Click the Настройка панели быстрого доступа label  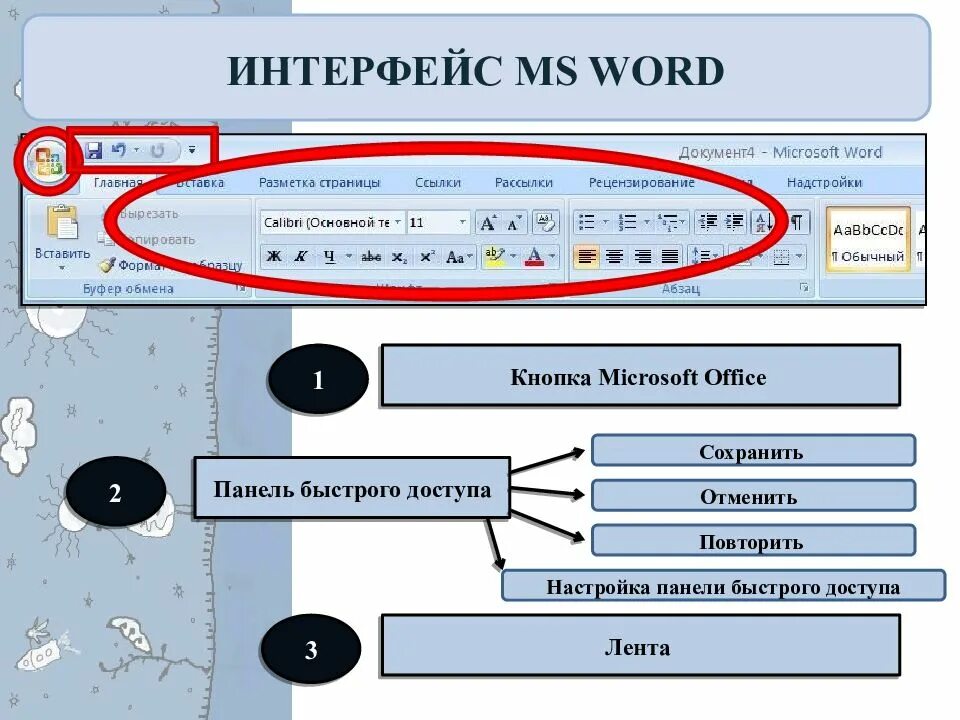pyautogui.click(x=723, y=586)
